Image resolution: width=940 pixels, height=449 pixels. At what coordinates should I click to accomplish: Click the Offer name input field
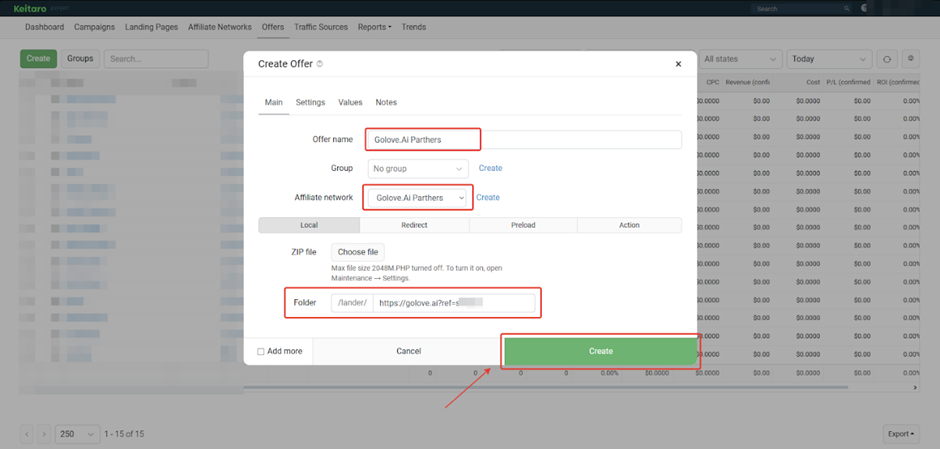coord(524,140)
